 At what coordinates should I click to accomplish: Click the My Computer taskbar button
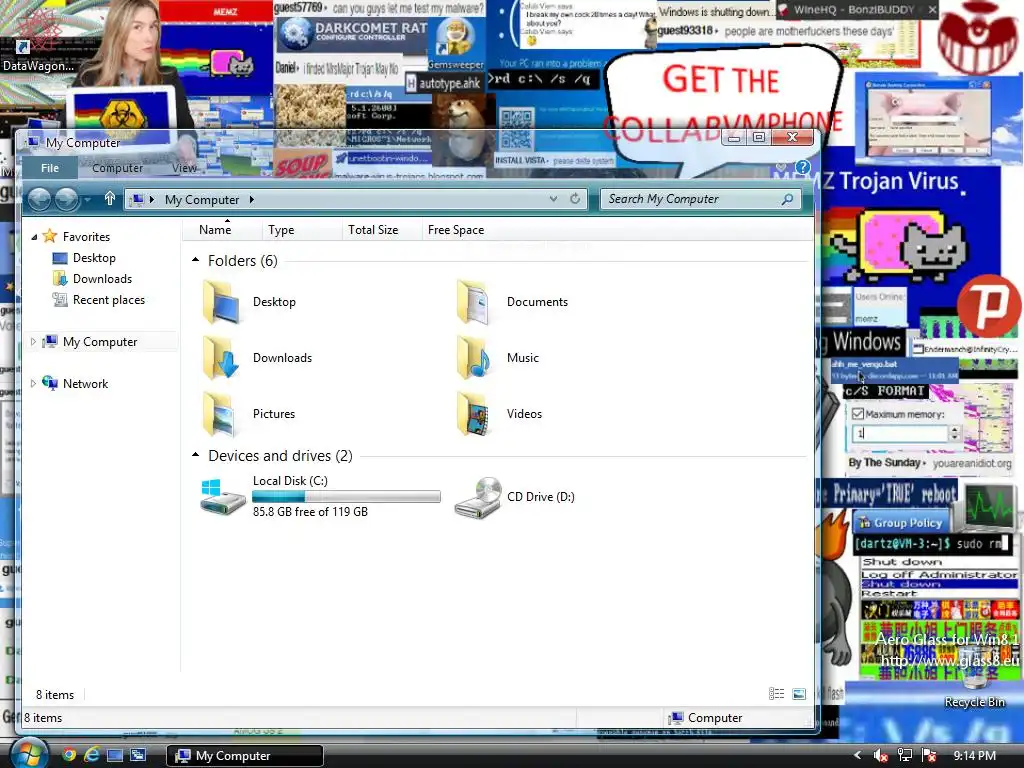(245, 756)
